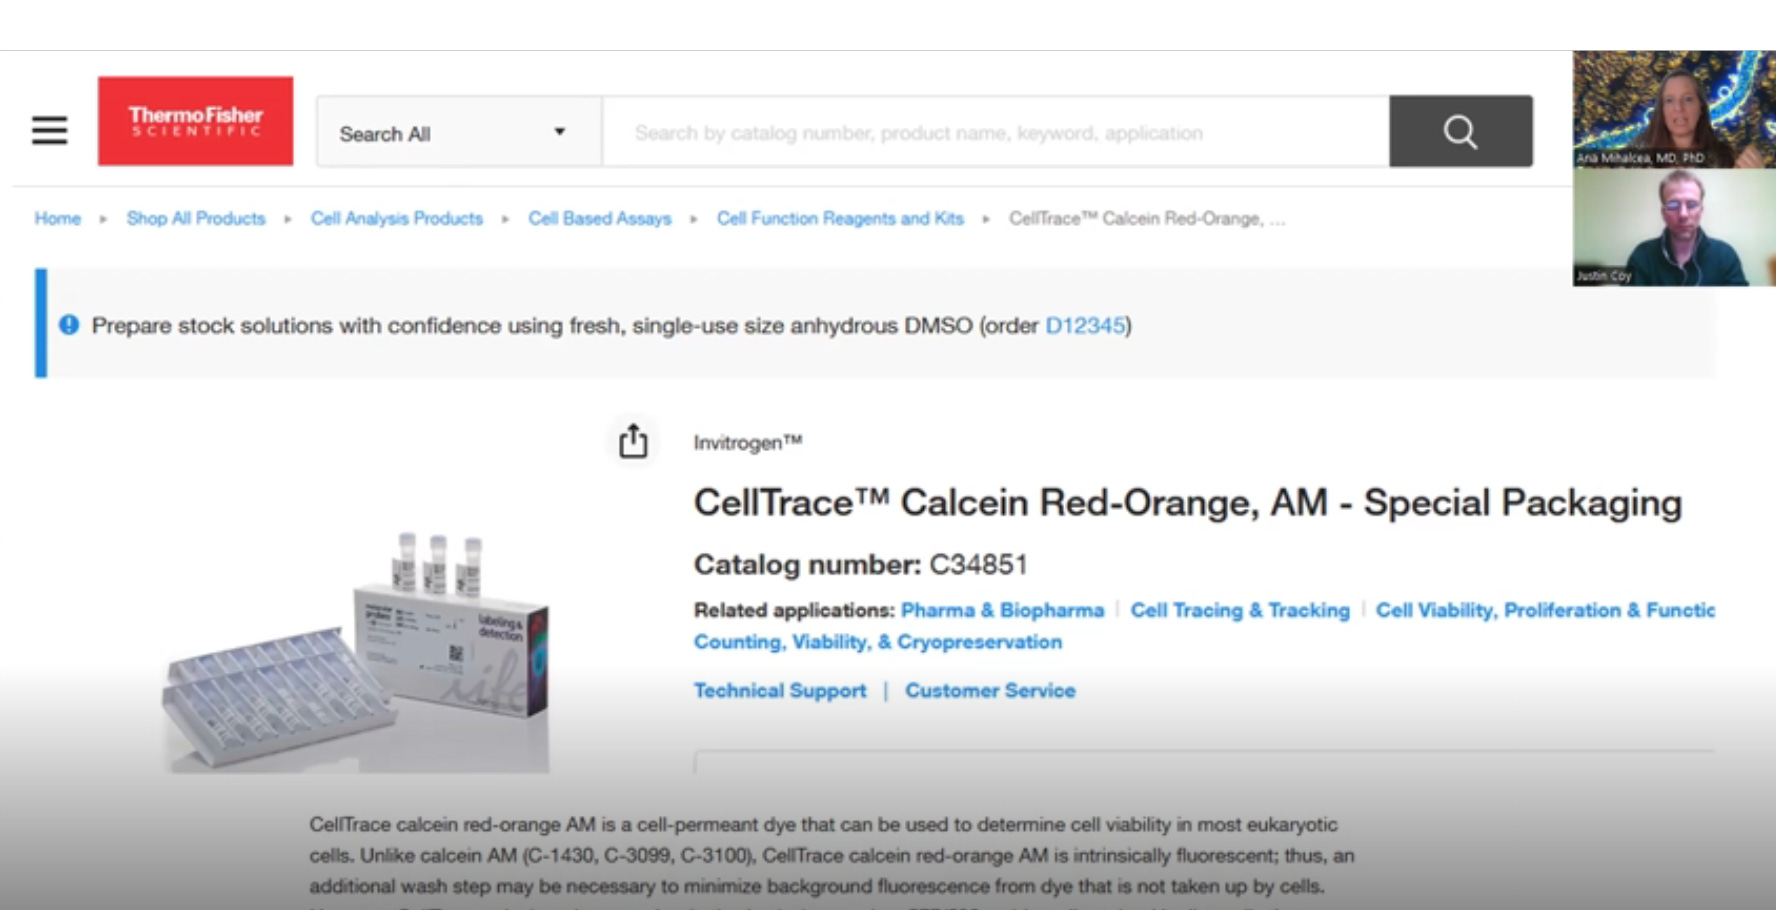Open Cell Based Assays breadcrumb
The height and width of the screenshot is (910, 1776).
[x=600, y=218]
